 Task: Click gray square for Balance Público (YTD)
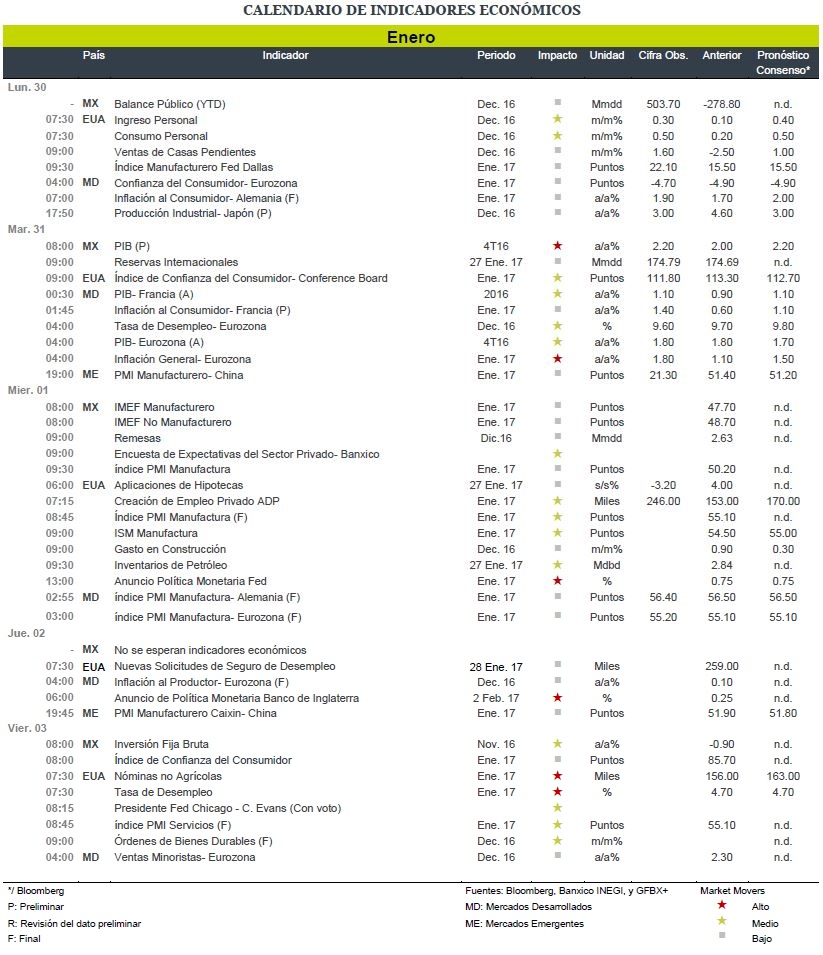click(x=557, y=102)
